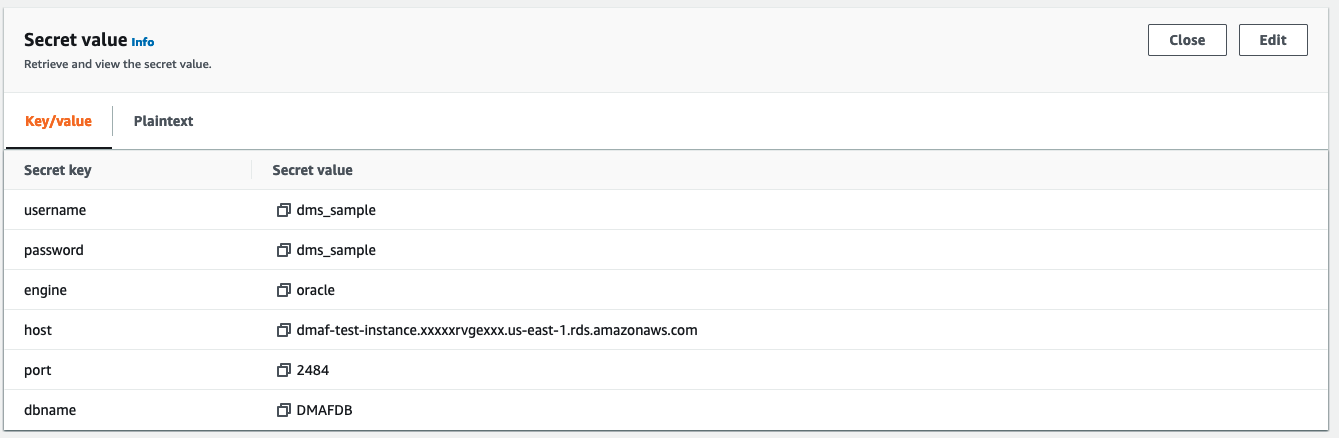Click the Secret value column header
Screen dimensions: 1339x438
[x=312, y=170]
